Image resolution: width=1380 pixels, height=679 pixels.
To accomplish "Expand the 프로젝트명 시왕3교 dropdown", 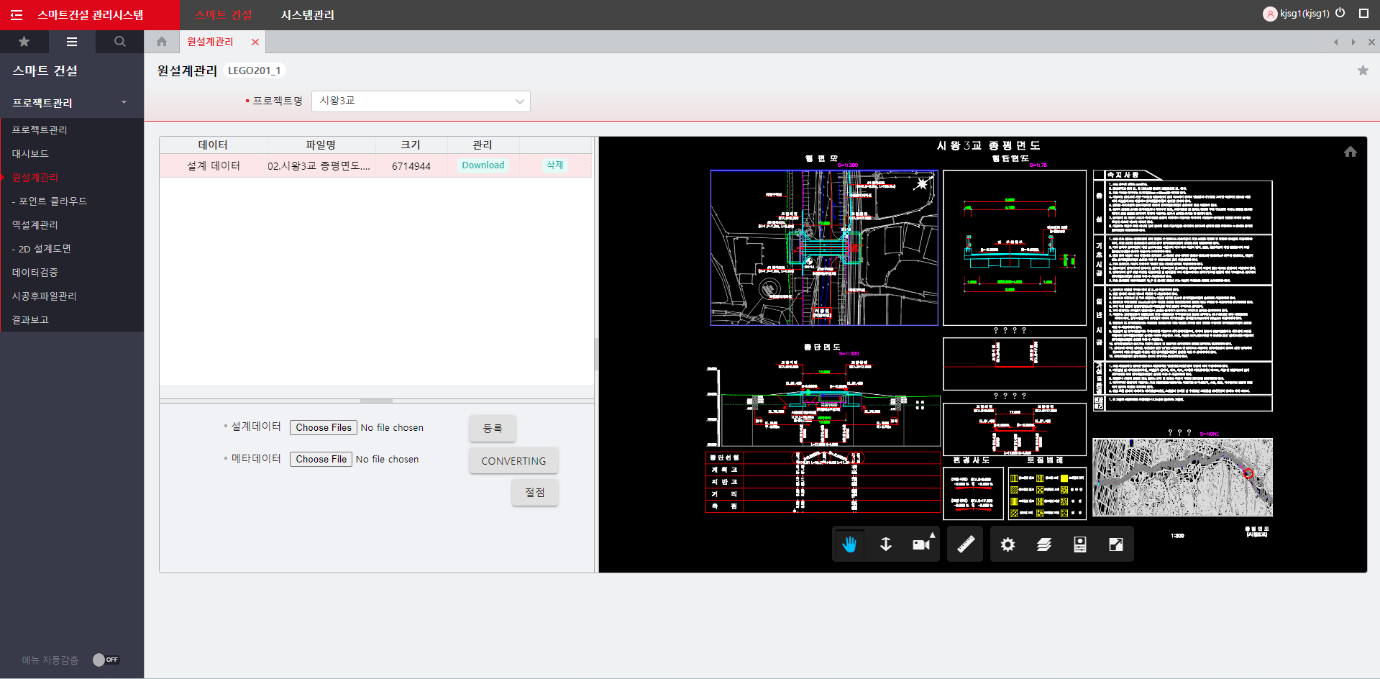I will click(421, 101).
